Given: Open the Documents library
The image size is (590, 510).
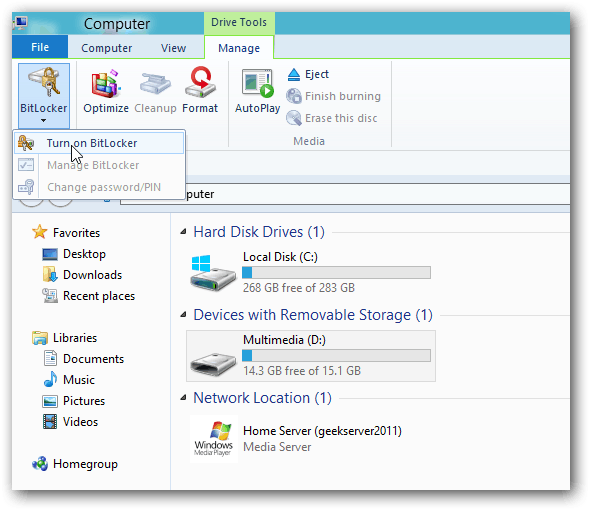Looking at the screenshot, I should [x=93, y=359].
